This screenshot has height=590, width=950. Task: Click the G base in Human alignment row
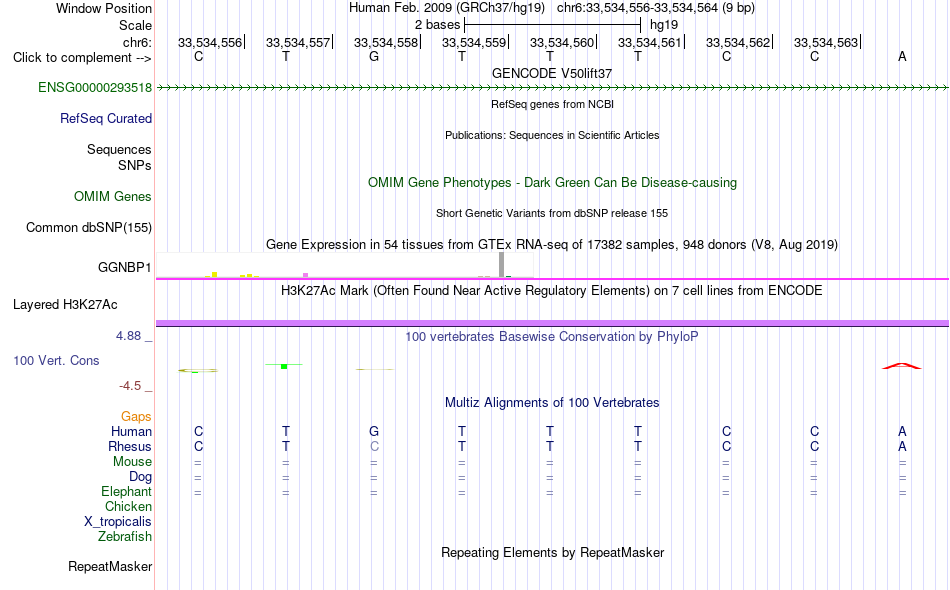[374, 431]
